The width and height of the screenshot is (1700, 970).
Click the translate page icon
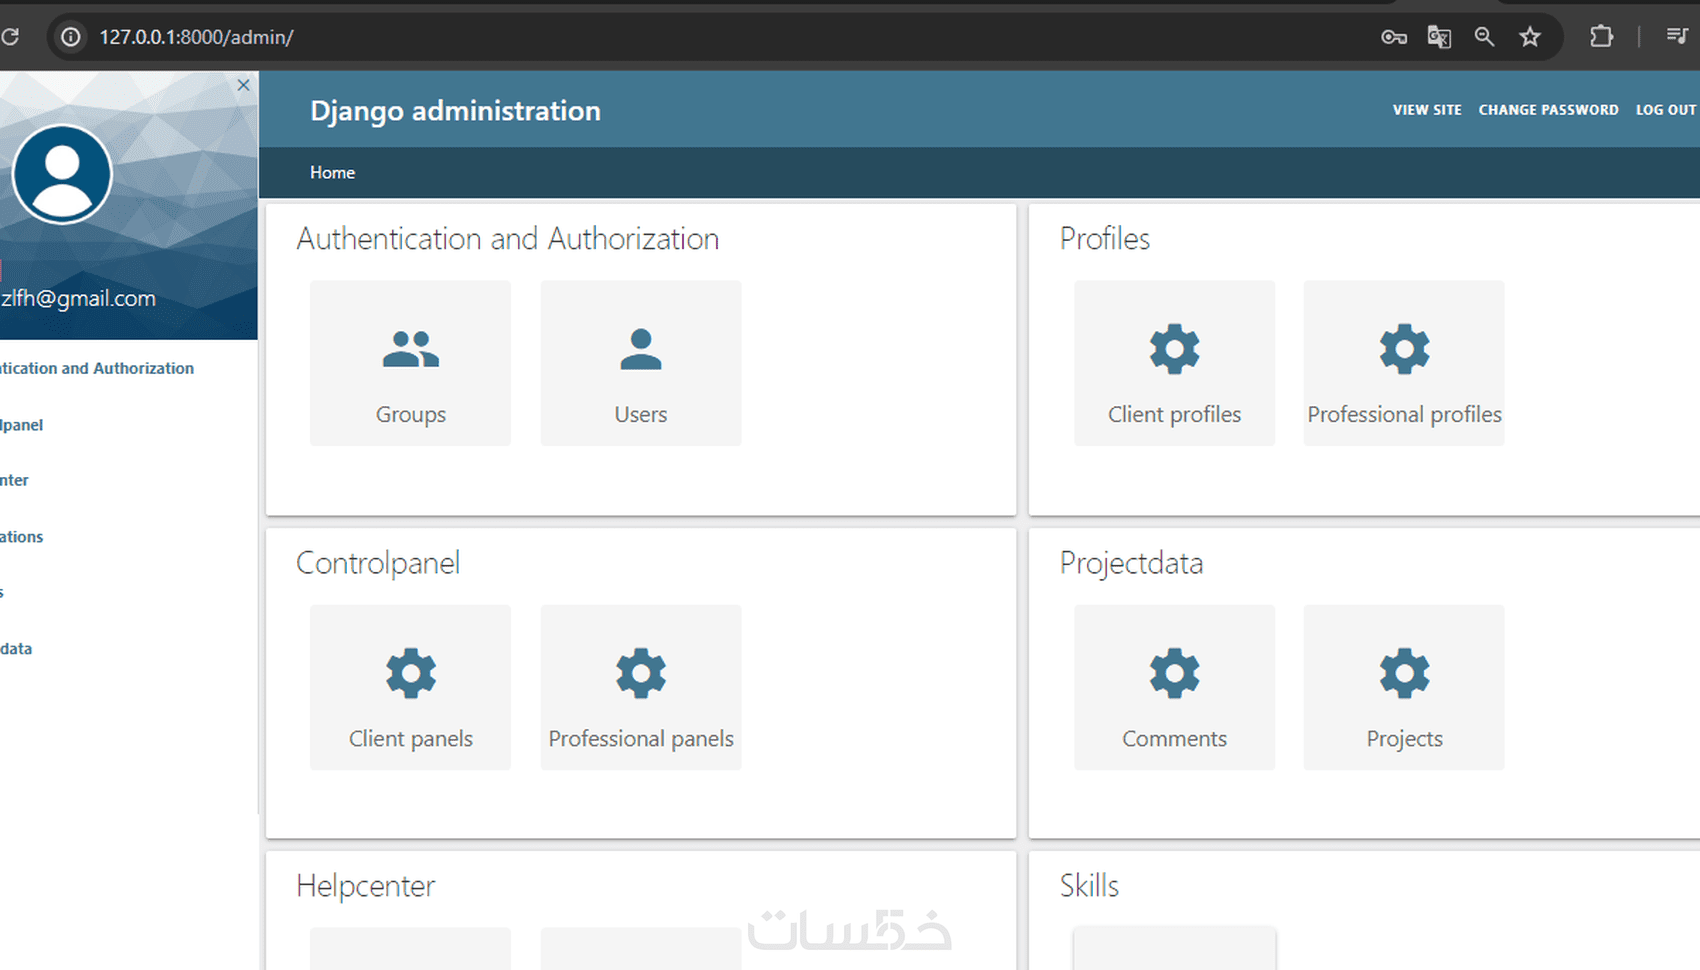[x=1439, y=37]
